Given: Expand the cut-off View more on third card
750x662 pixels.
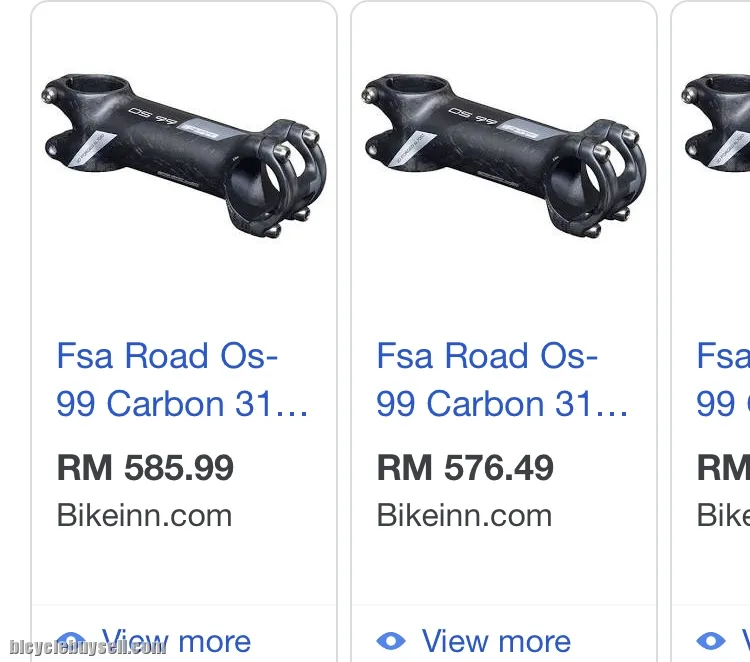Looking at the screenshot, I should pyautogui.click(x=744, y=641).
